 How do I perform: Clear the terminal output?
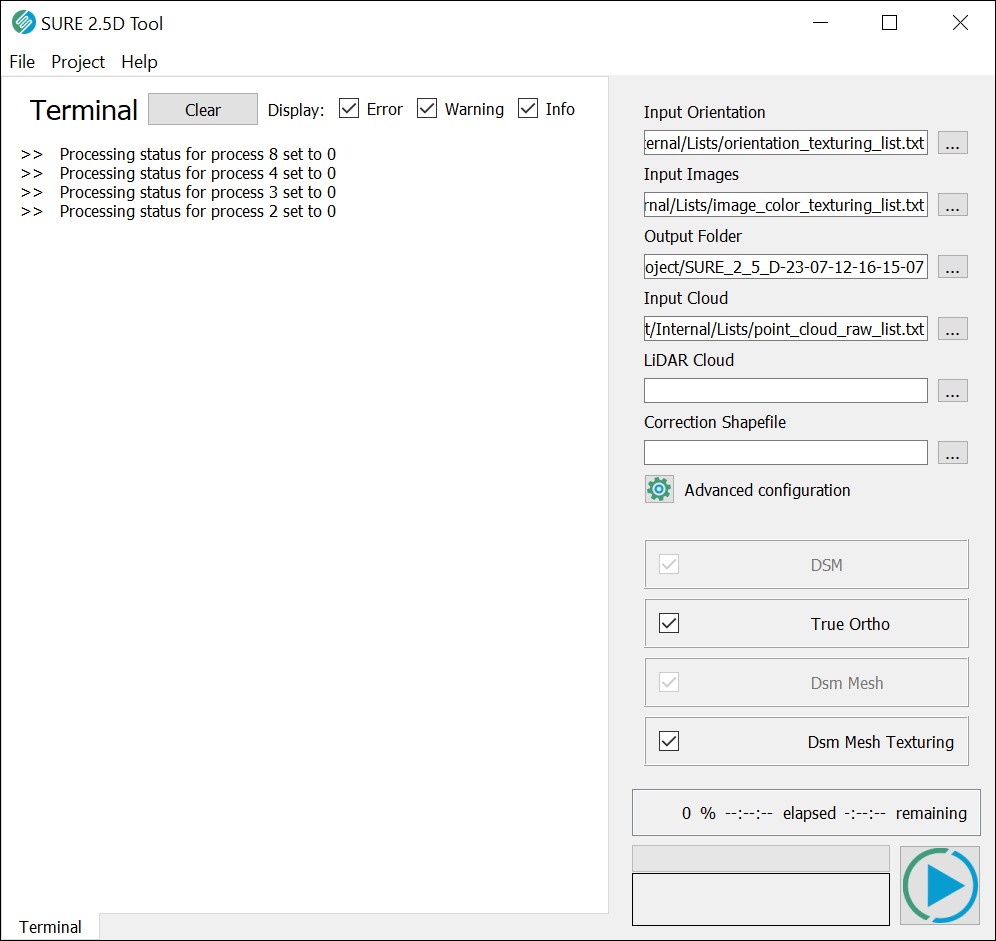(x=203, y=109)
